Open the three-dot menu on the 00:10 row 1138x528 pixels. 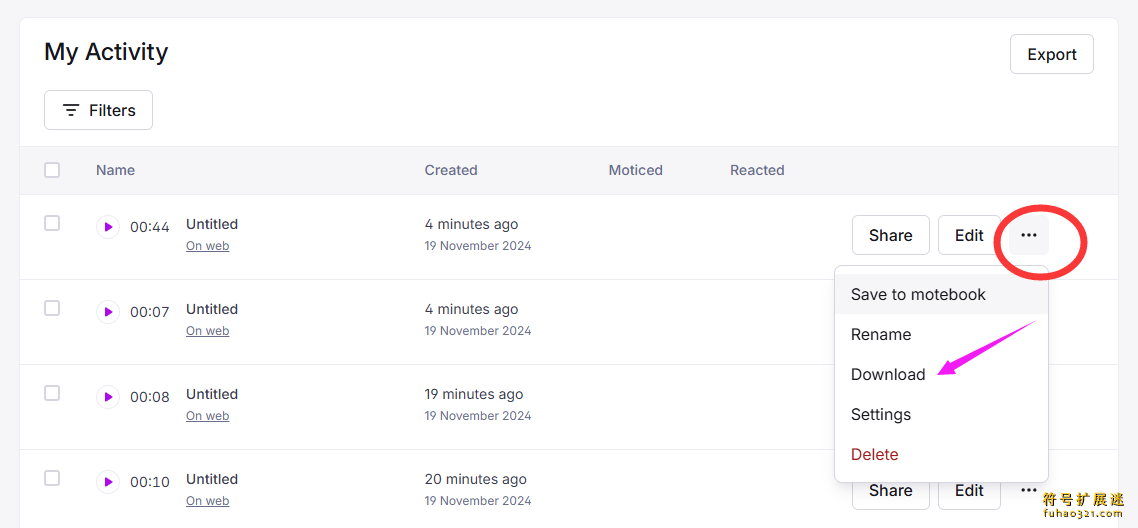(x=1028, y=490)
